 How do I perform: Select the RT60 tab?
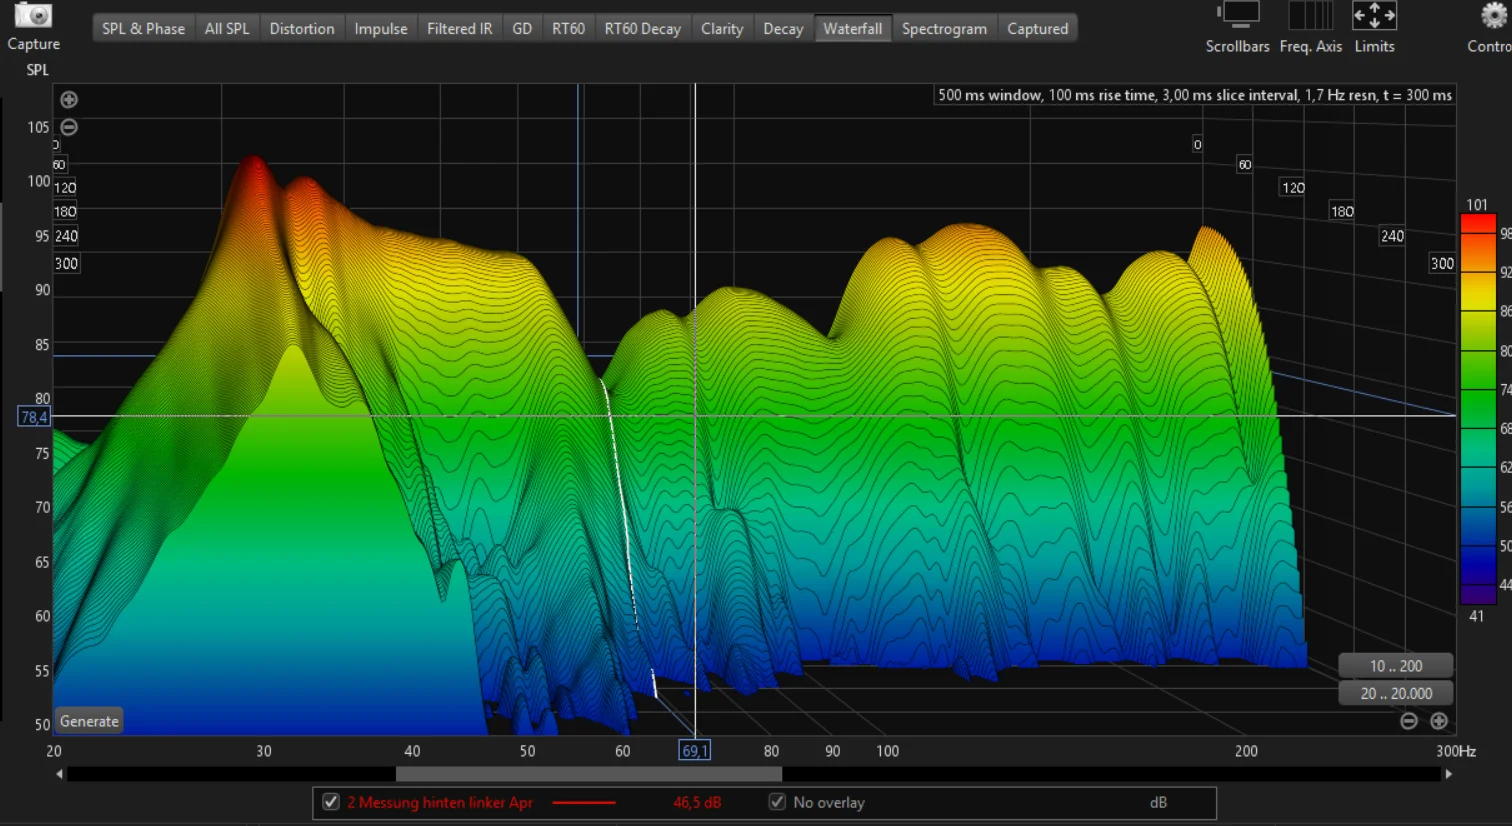[568, 29]
